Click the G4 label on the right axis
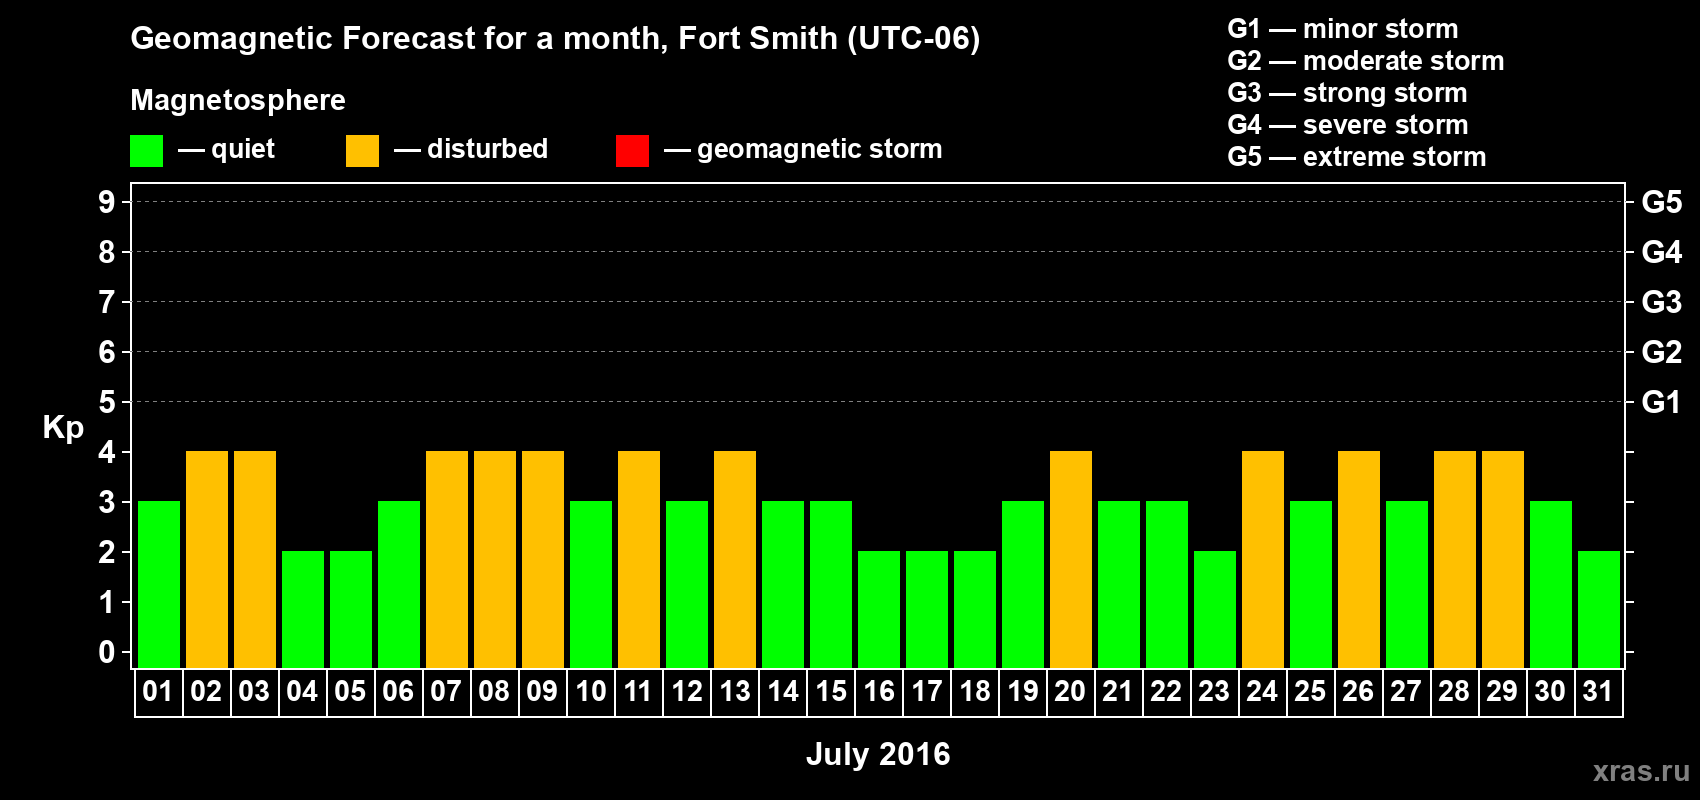The width and height of the screenshot is (1700, 800). [1662, 252]
